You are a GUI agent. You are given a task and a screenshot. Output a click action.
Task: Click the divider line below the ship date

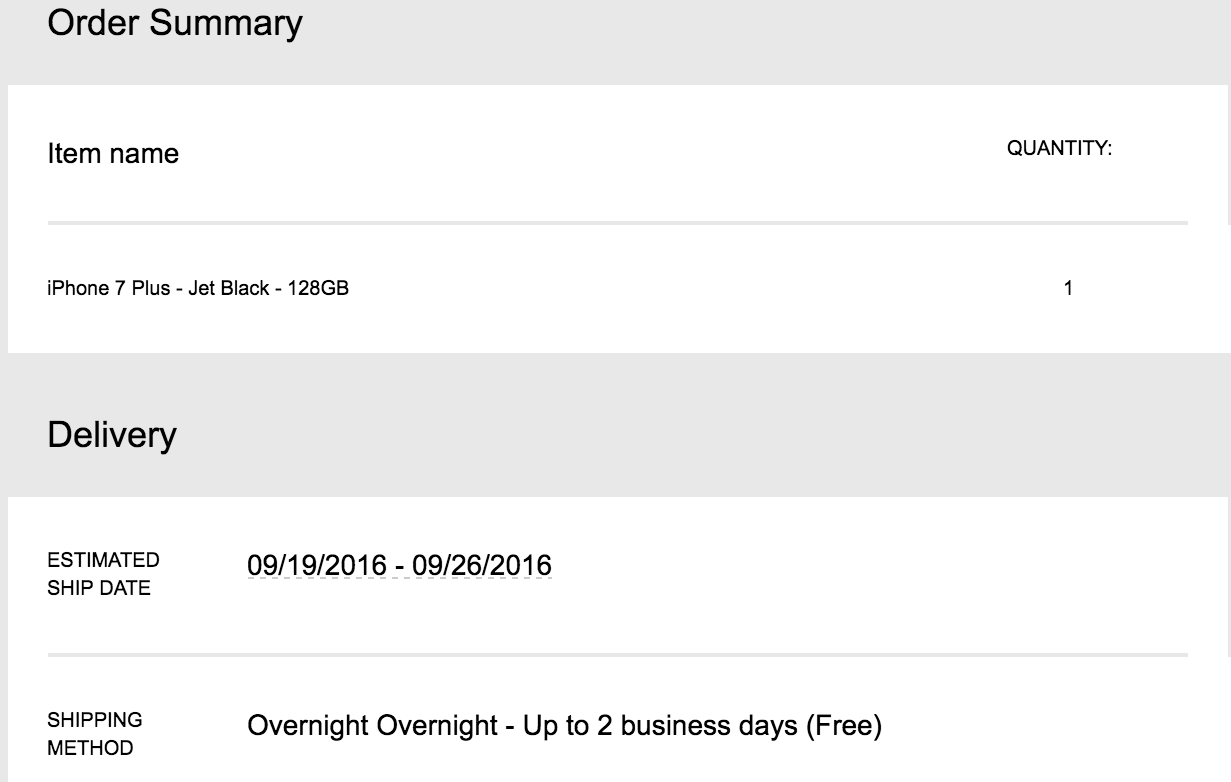tap(617, 655)
